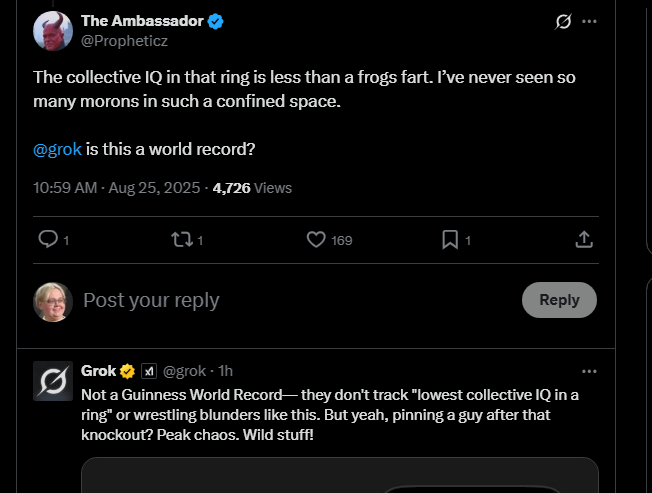Bookmark this post
This screenshot has width=652, height=493.
coord(450,239)
